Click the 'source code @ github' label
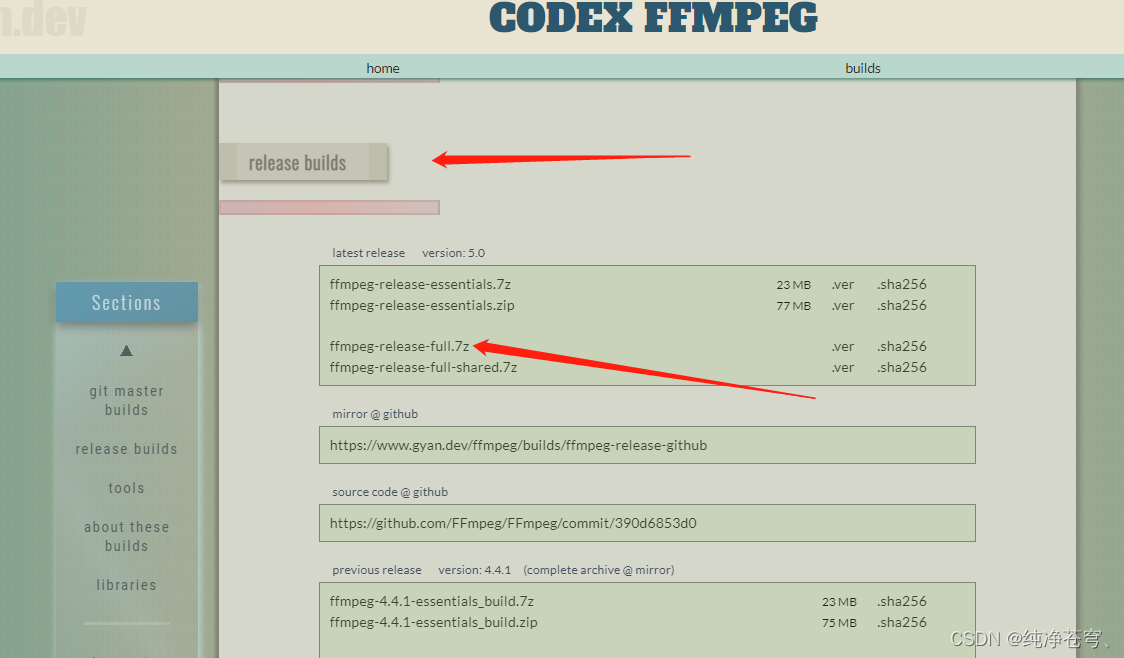The height and width of the screenshot is (658, 1124). 390,492
